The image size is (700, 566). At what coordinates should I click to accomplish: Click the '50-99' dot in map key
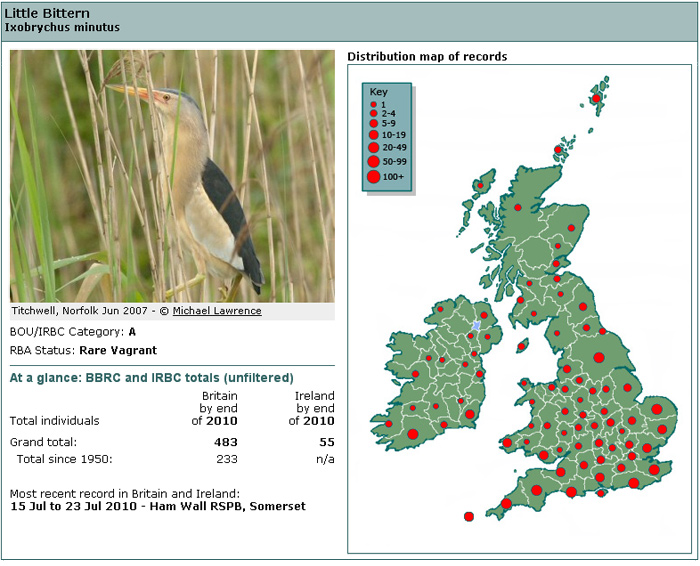click(374, 162)
